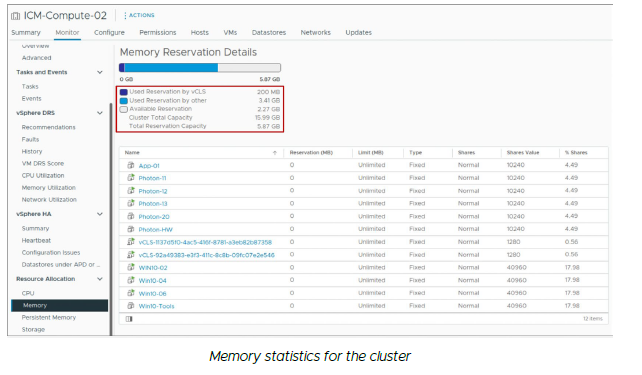Click the vCLS-92a49383 VM icon
642x375 pixels.
coord(131,255)
